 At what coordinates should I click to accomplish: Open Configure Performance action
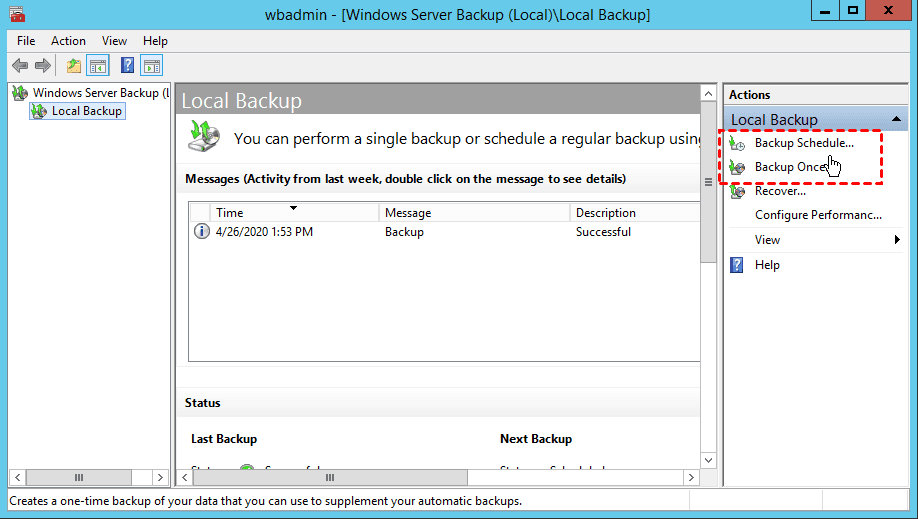[x=818, y=215]
